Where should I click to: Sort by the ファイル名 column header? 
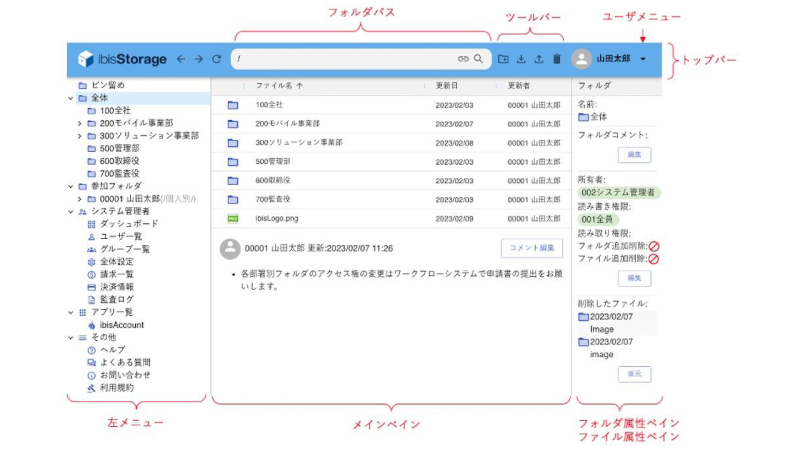(279, 86)
